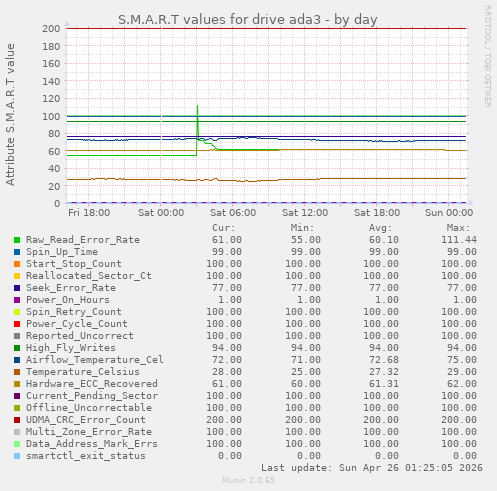Select the Raw_Read_Error_Rate legend label

(x=83, y=240)
